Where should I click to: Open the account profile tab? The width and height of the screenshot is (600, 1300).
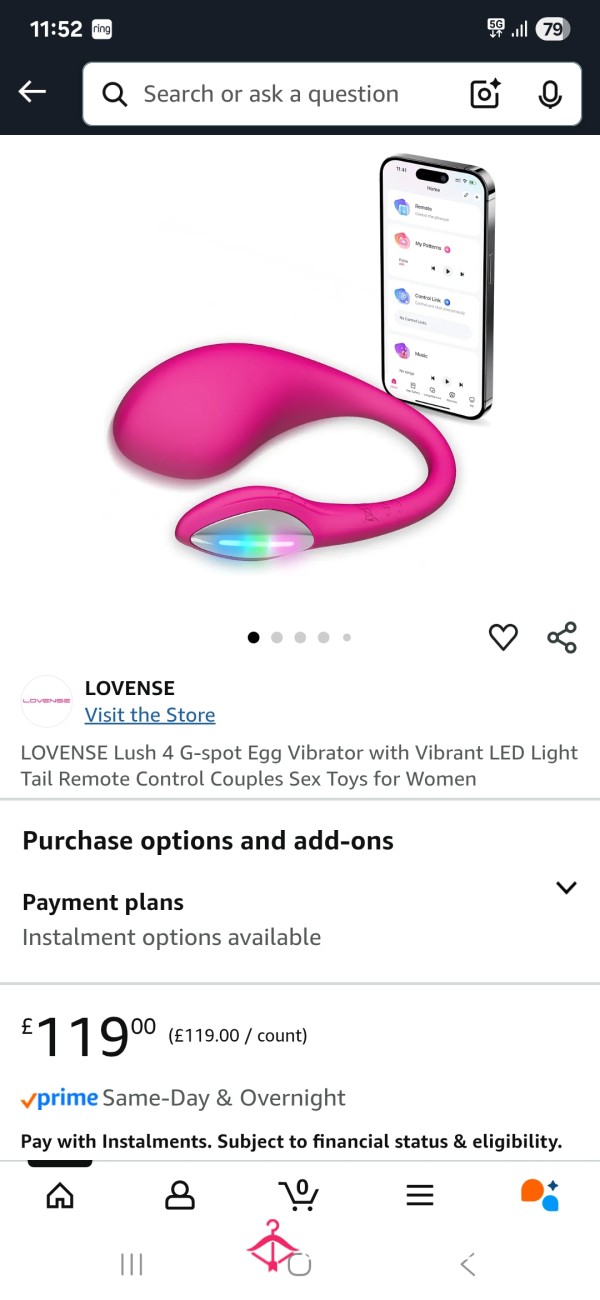180,1194
